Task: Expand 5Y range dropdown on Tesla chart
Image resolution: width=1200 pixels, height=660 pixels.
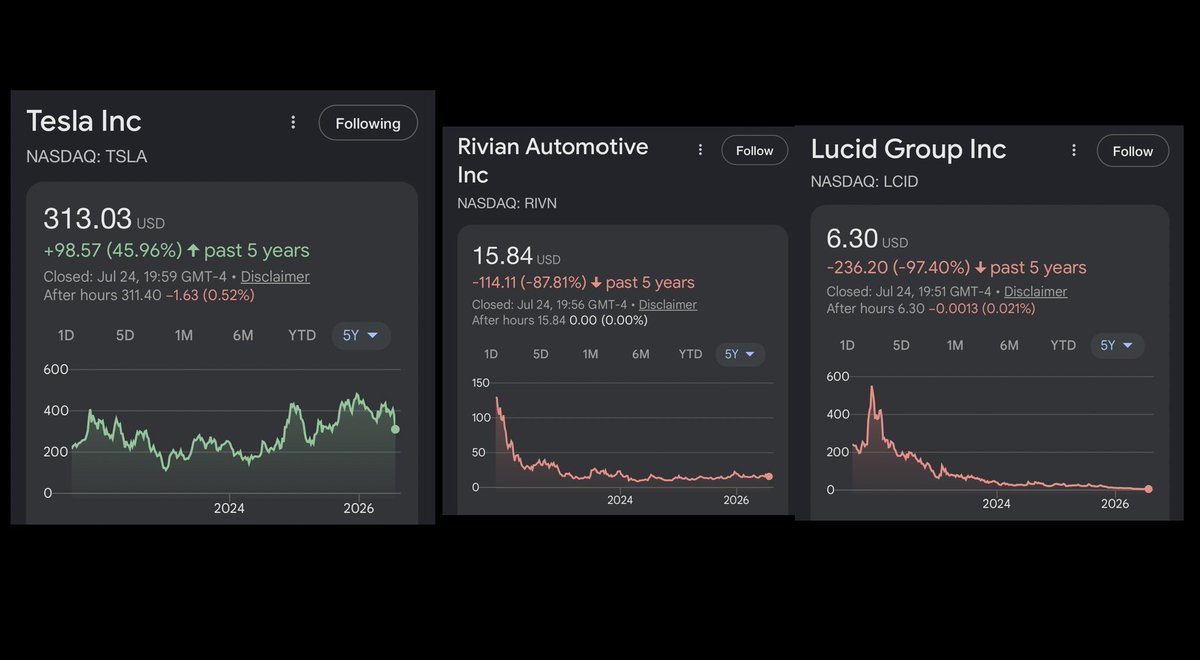Action: [361, 335]
